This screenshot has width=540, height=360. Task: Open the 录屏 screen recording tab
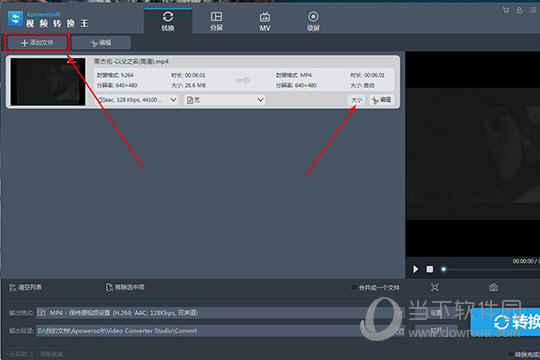313,21
